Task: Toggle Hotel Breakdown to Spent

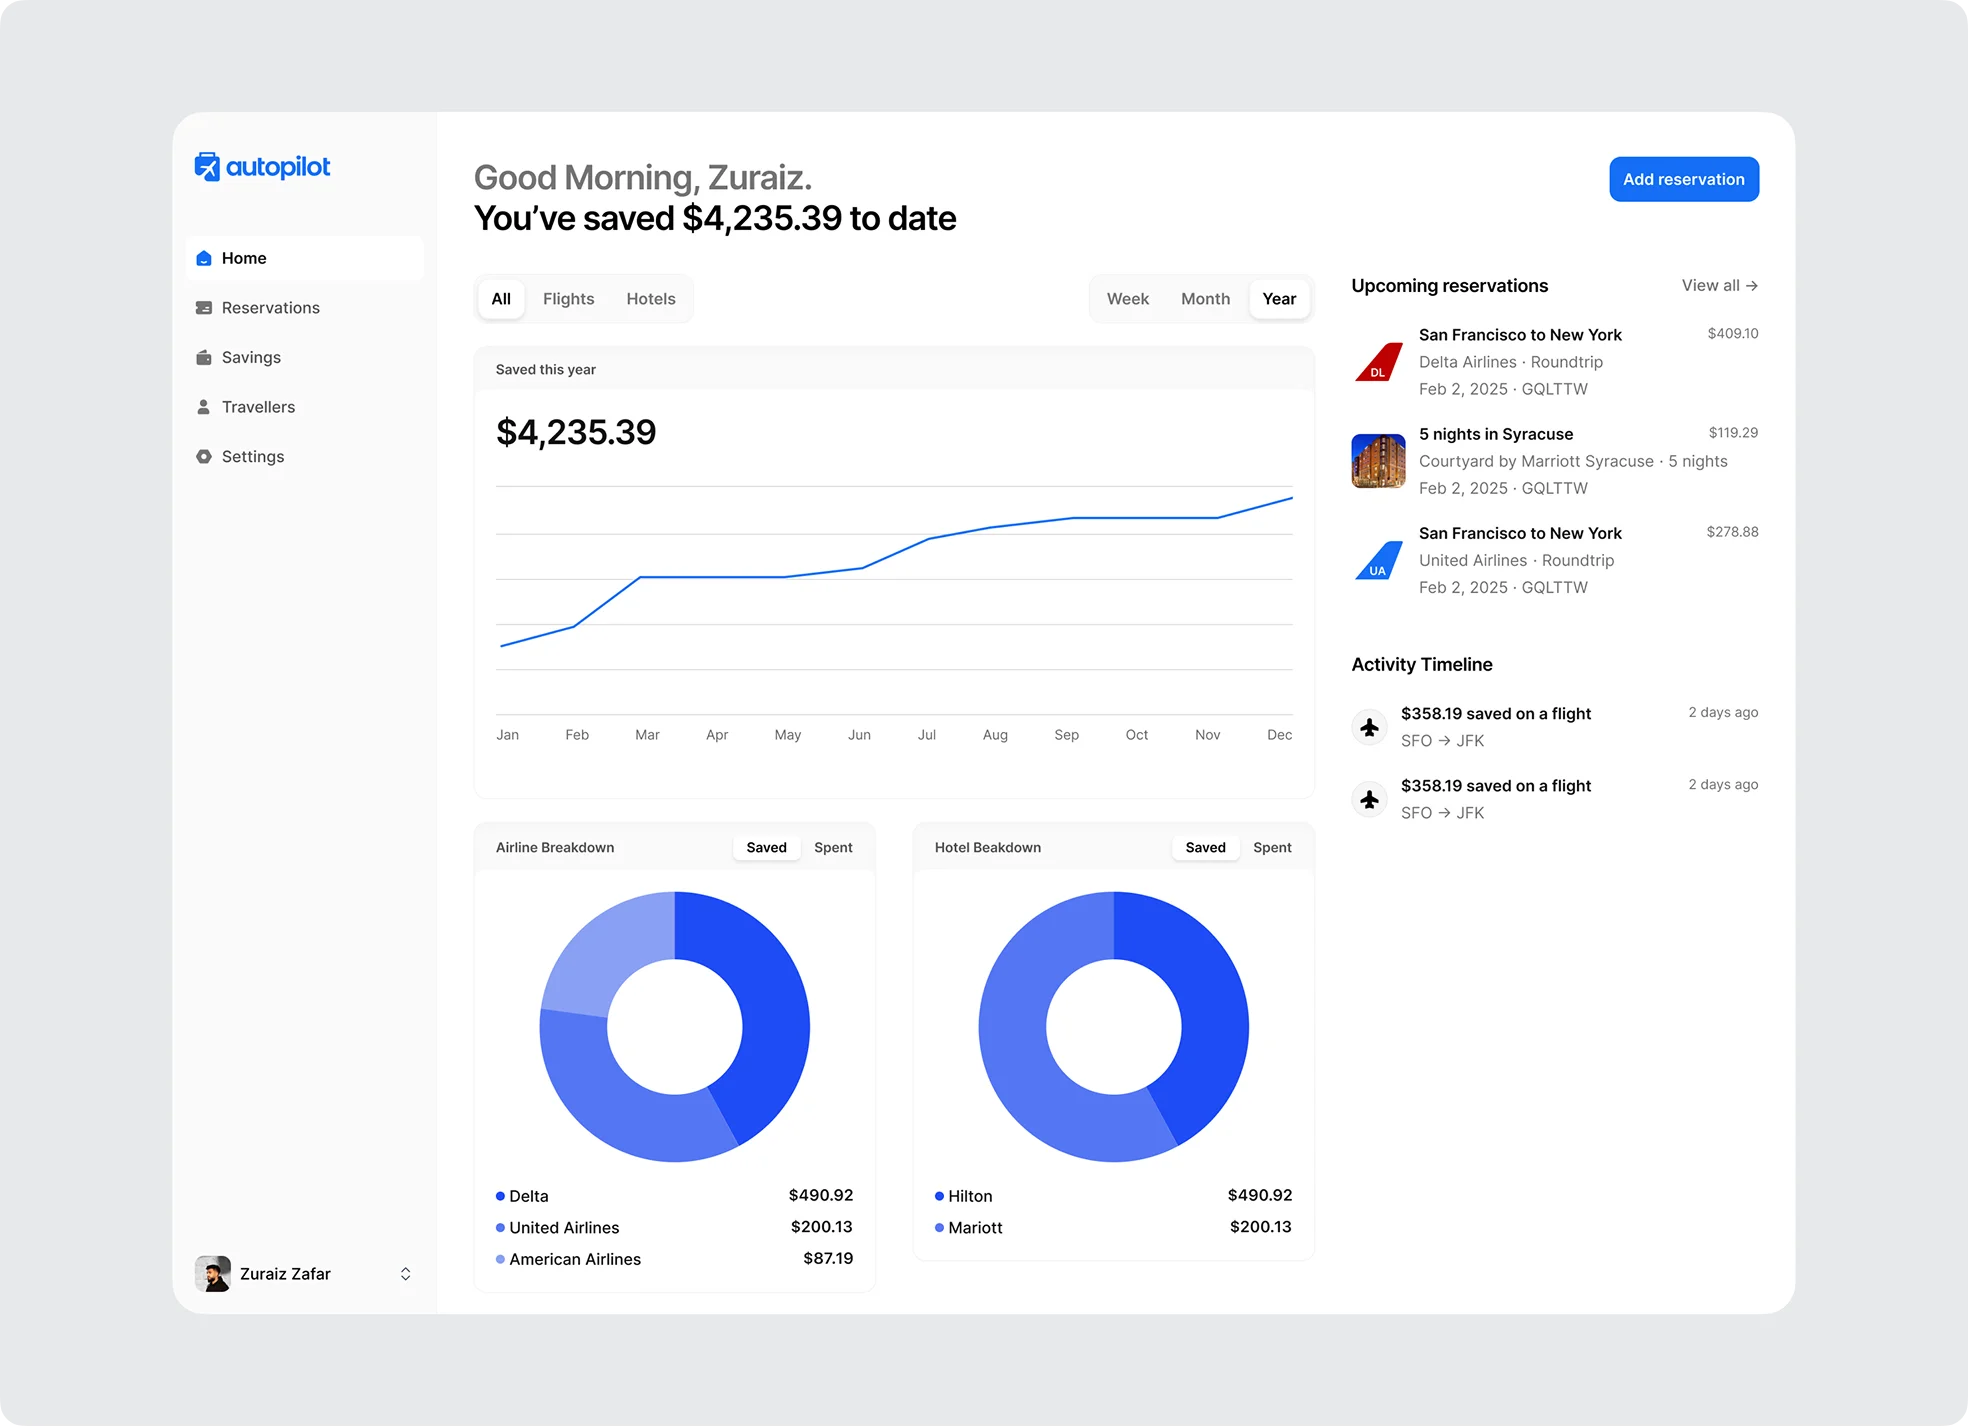Action: click(1272, 848)
